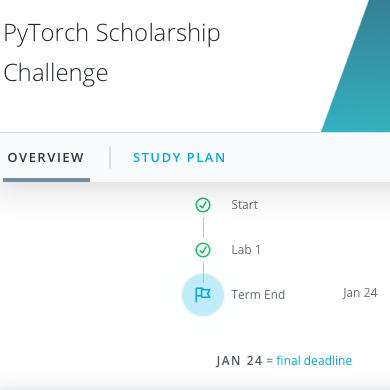Switch to the Study Plan tab
390x390 pixels.
[x=179, y=158]
